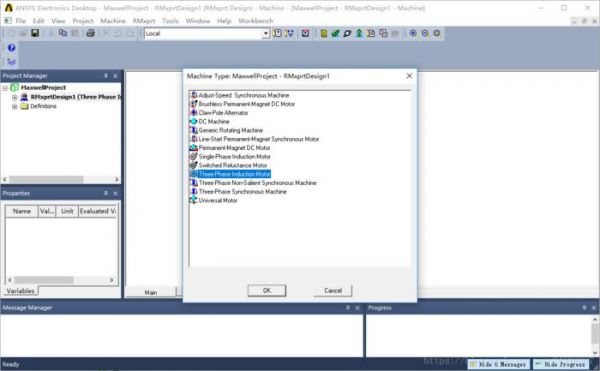Open the Local dropdown in toolbar

(266, 34)
